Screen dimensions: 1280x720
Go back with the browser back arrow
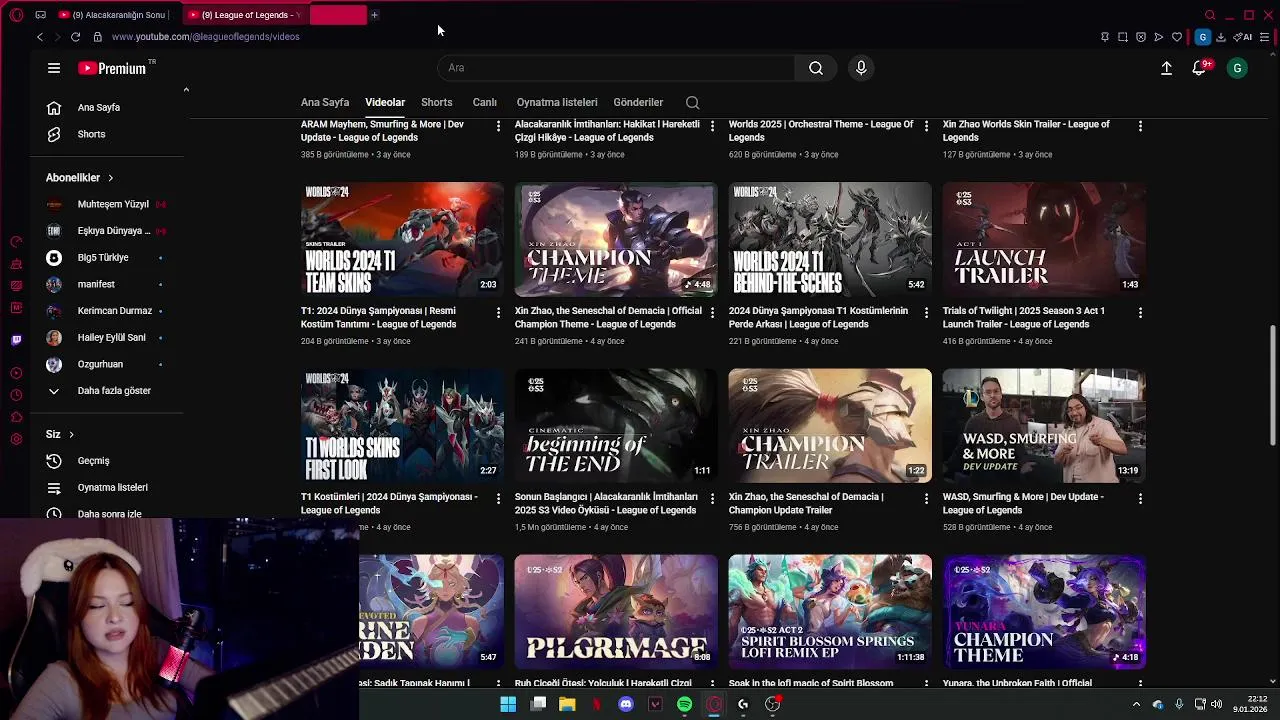40,37
